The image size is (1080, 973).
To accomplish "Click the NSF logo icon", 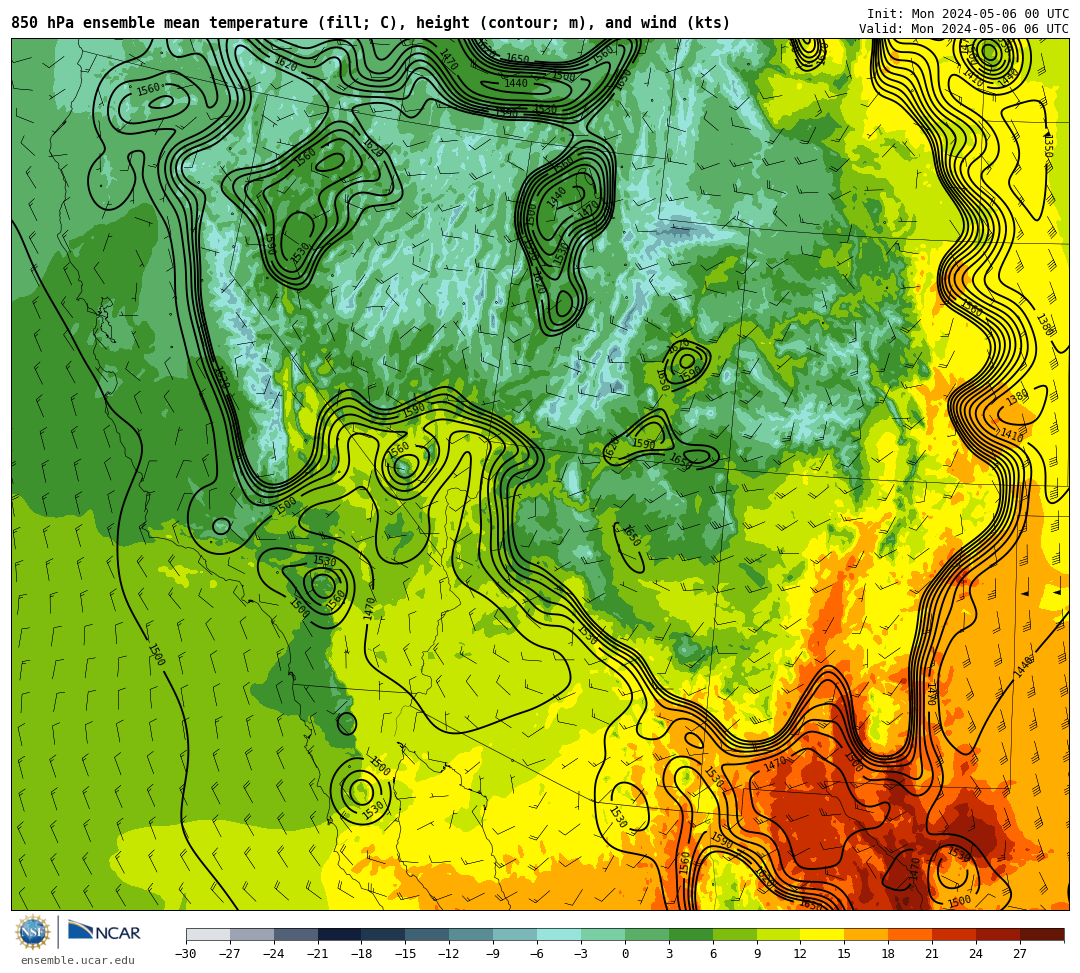I will click(32, 932).
